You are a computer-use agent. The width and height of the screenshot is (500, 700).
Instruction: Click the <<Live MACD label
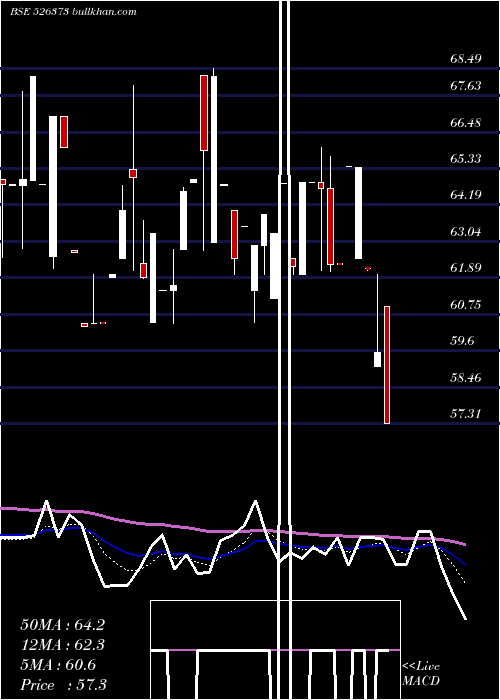click(x=421, y=674)
